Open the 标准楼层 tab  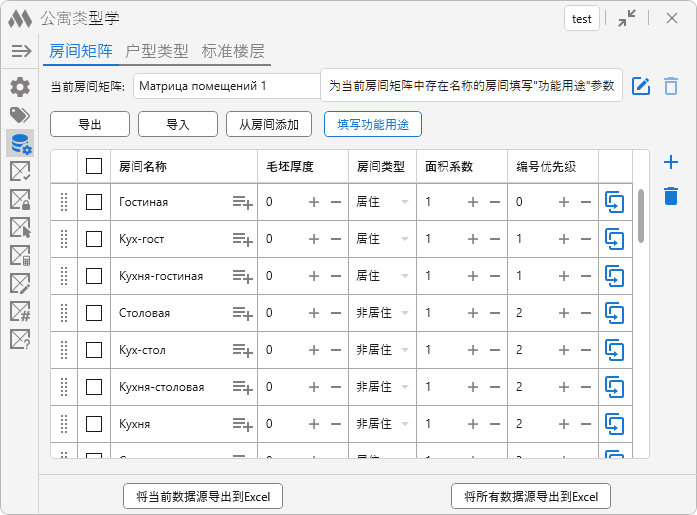(x=233, y=51)
